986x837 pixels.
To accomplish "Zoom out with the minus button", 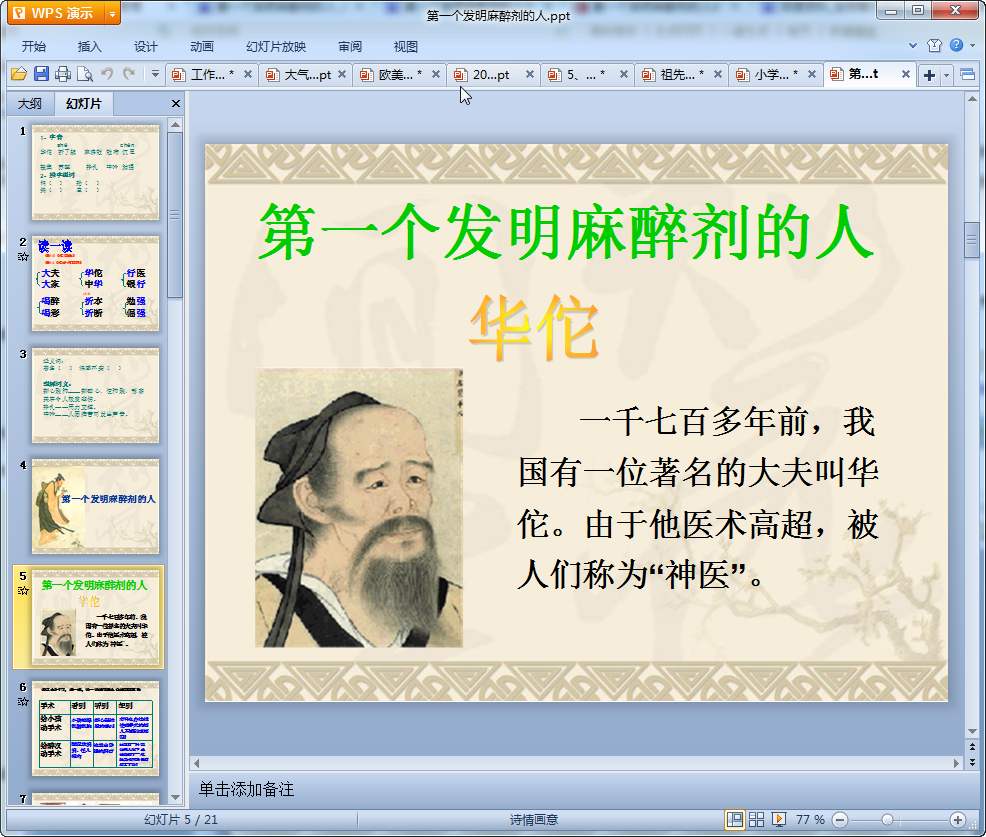I will pyautogui.click(x=839, y=819).
